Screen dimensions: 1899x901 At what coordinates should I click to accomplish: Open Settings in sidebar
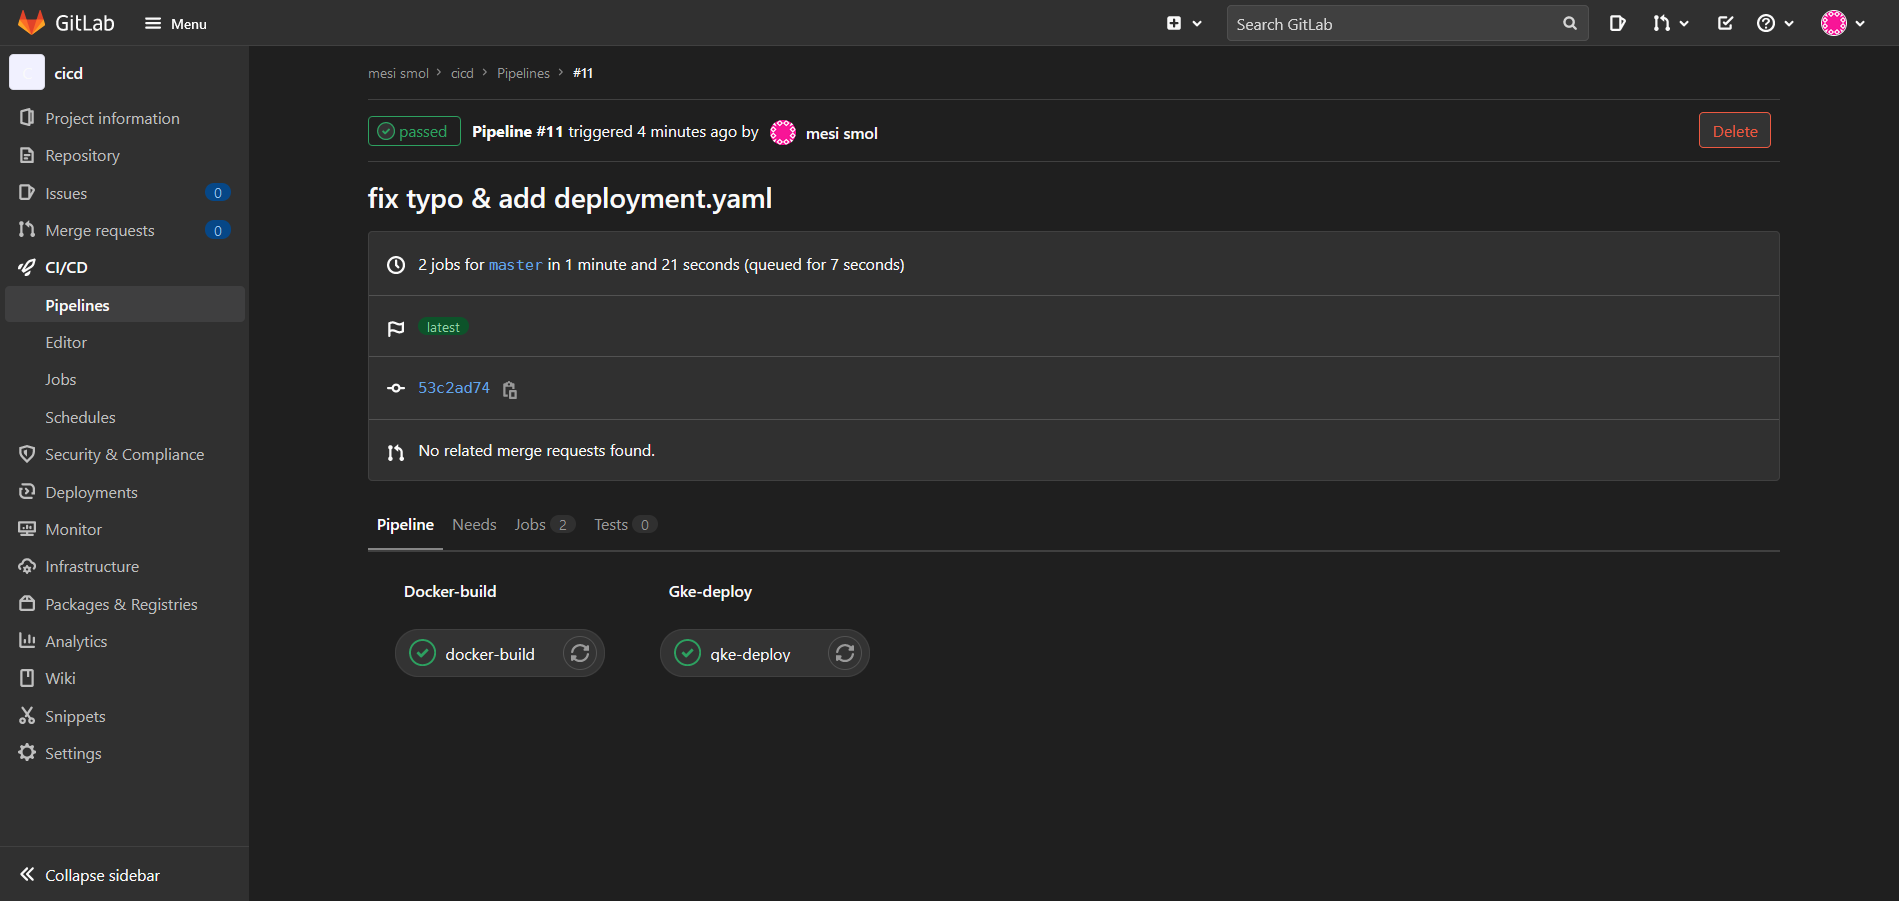tap(125, 754)
